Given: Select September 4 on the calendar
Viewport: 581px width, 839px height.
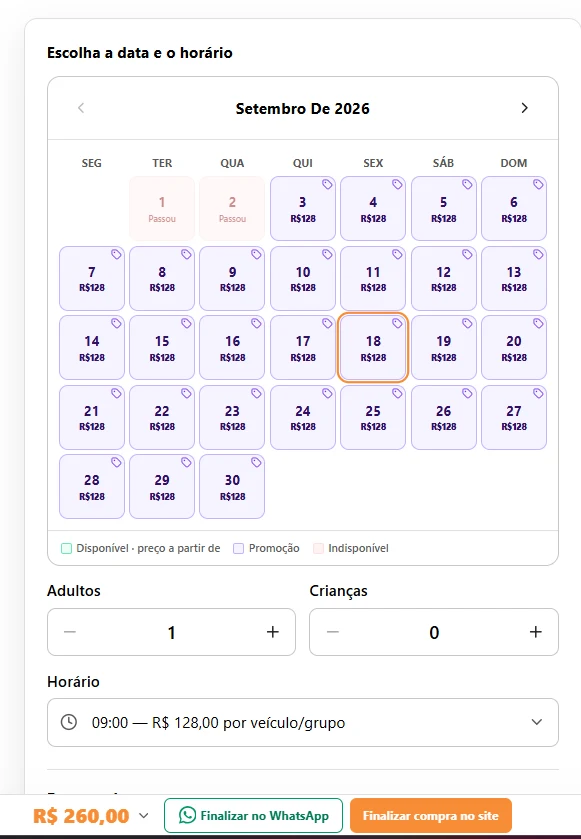Looking at the screenshot, I should [373, 209].
